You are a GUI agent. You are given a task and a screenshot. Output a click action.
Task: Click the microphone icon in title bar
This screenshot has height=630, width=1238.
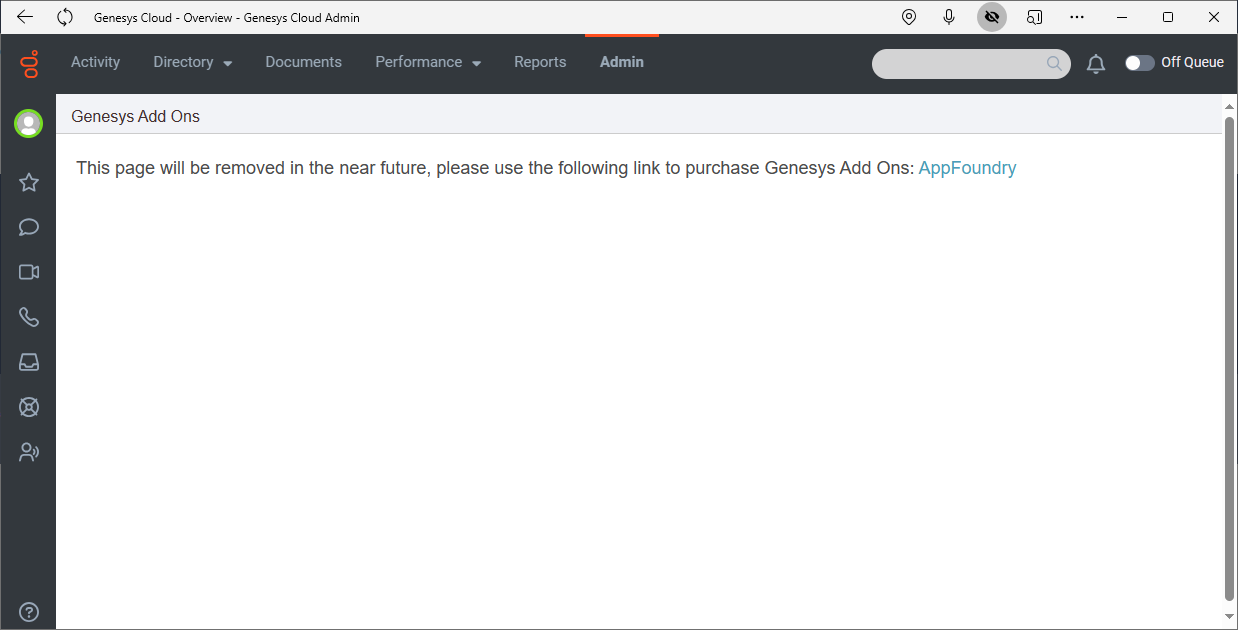(x=949, y=17)
